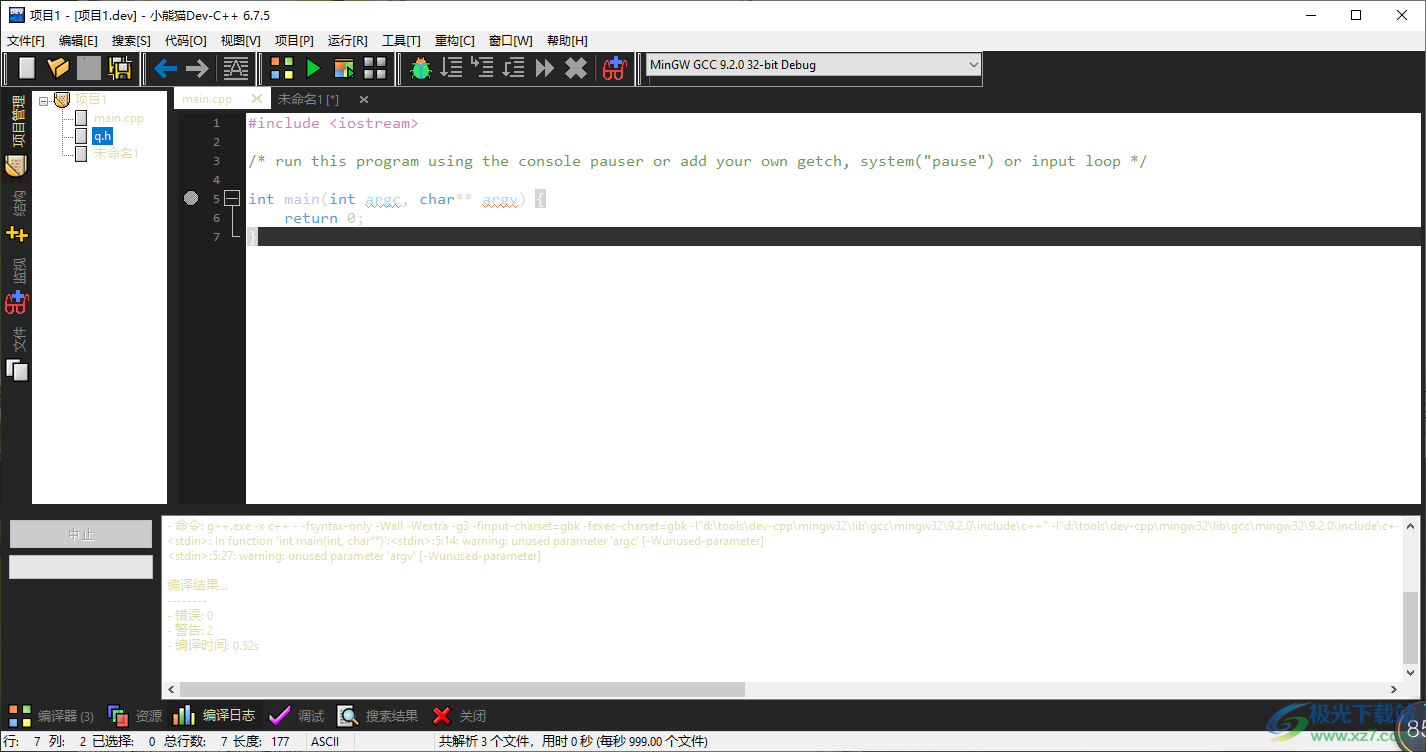Screen dimensions: 1426x752
Task: Click the colorful Compile squares icon
Action: pyautogui.click(x=282, y=68)
